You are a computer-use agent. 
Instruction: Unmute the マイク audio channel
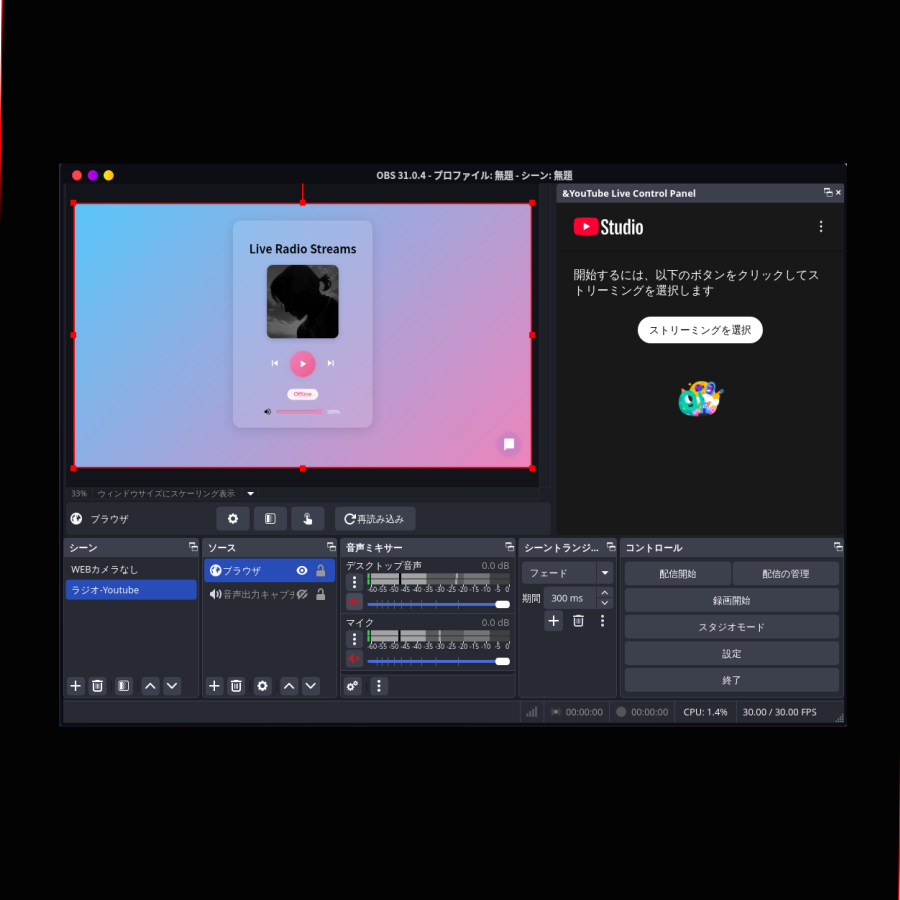tap(353, 658)
